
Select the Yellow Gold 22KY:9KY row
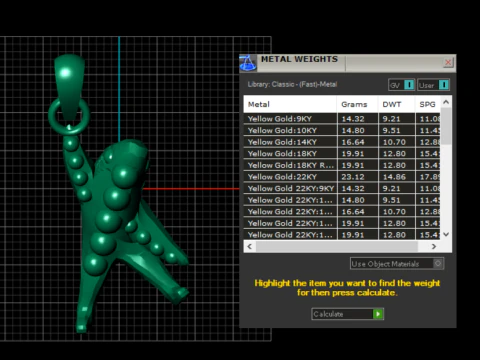point(342,188)
